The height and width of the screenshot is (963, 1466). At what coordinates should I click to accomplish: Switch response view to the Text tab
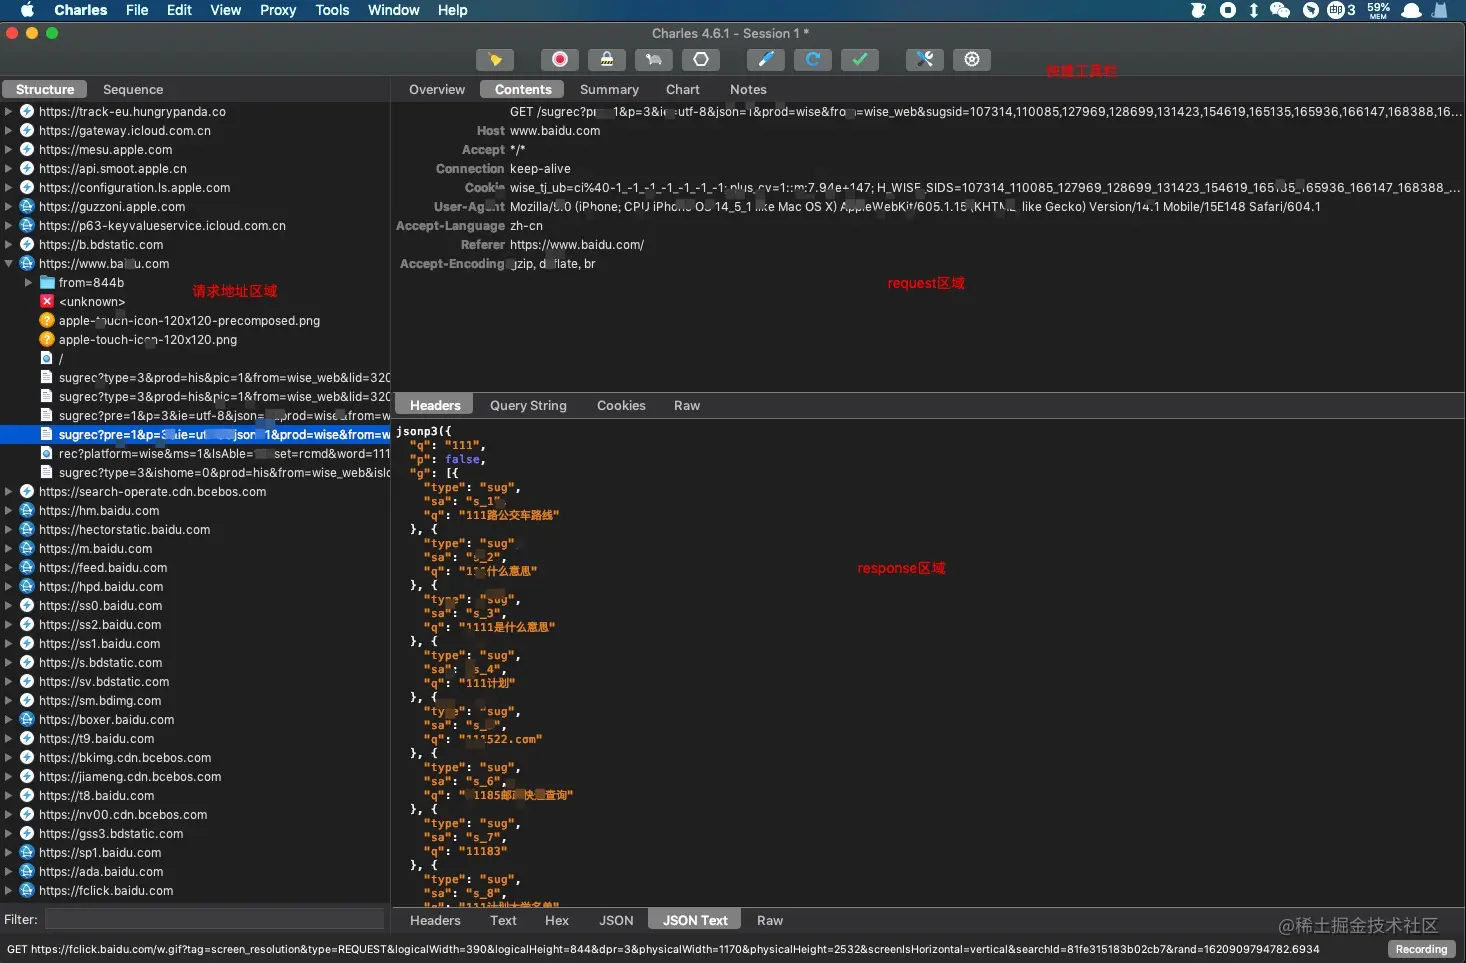(503, 920)
